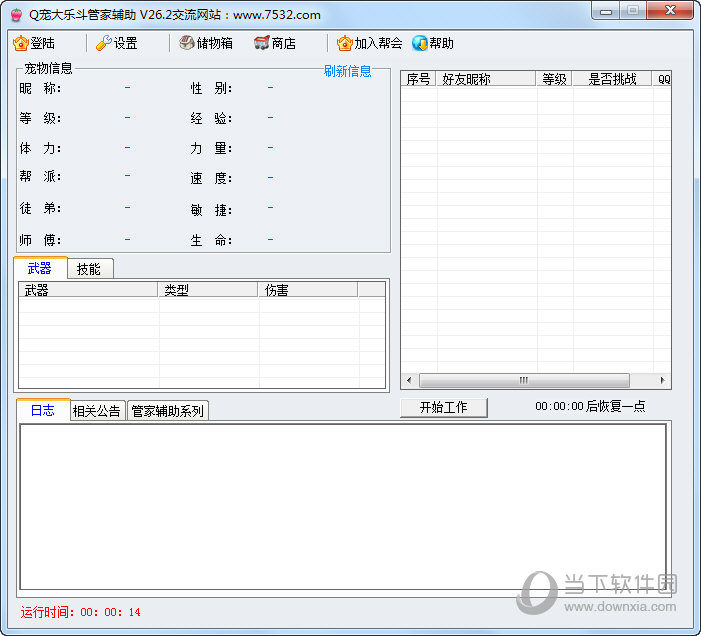The image size is (701, 636).
Task: Open the 管家辅助系列 tab
Action: (x=167, y=410)
